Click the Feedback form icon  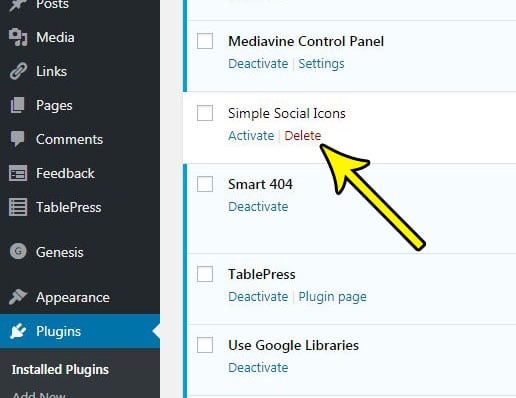(x=18, y=173)
